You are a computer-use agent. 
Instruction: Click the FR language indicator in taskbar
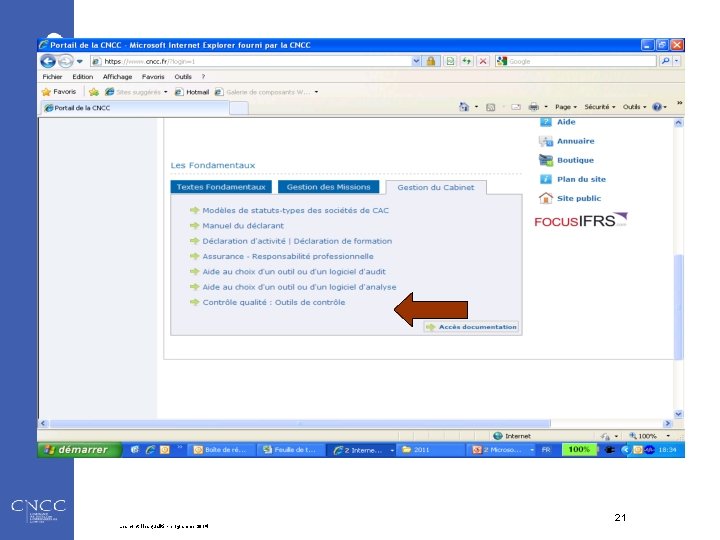click(x=546, y=450)
